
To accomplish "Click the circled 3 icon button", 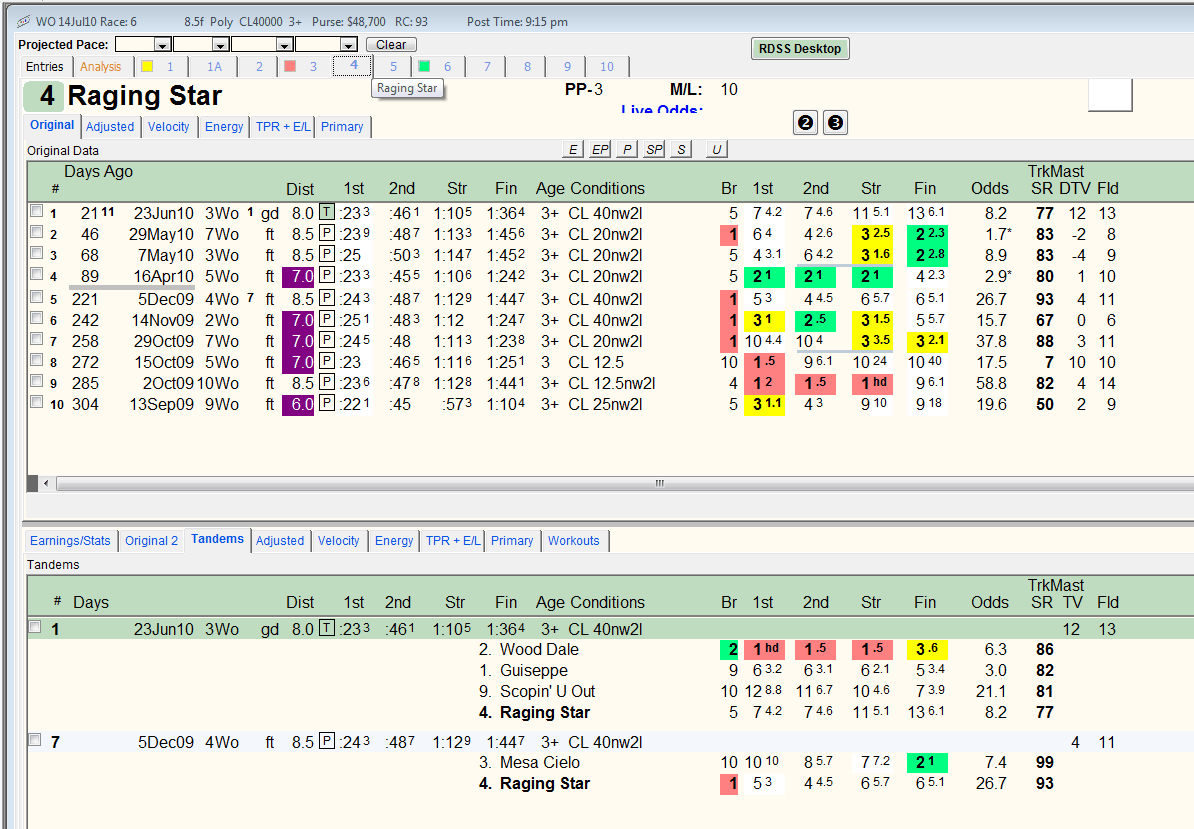I will click(x=835, y=123).
